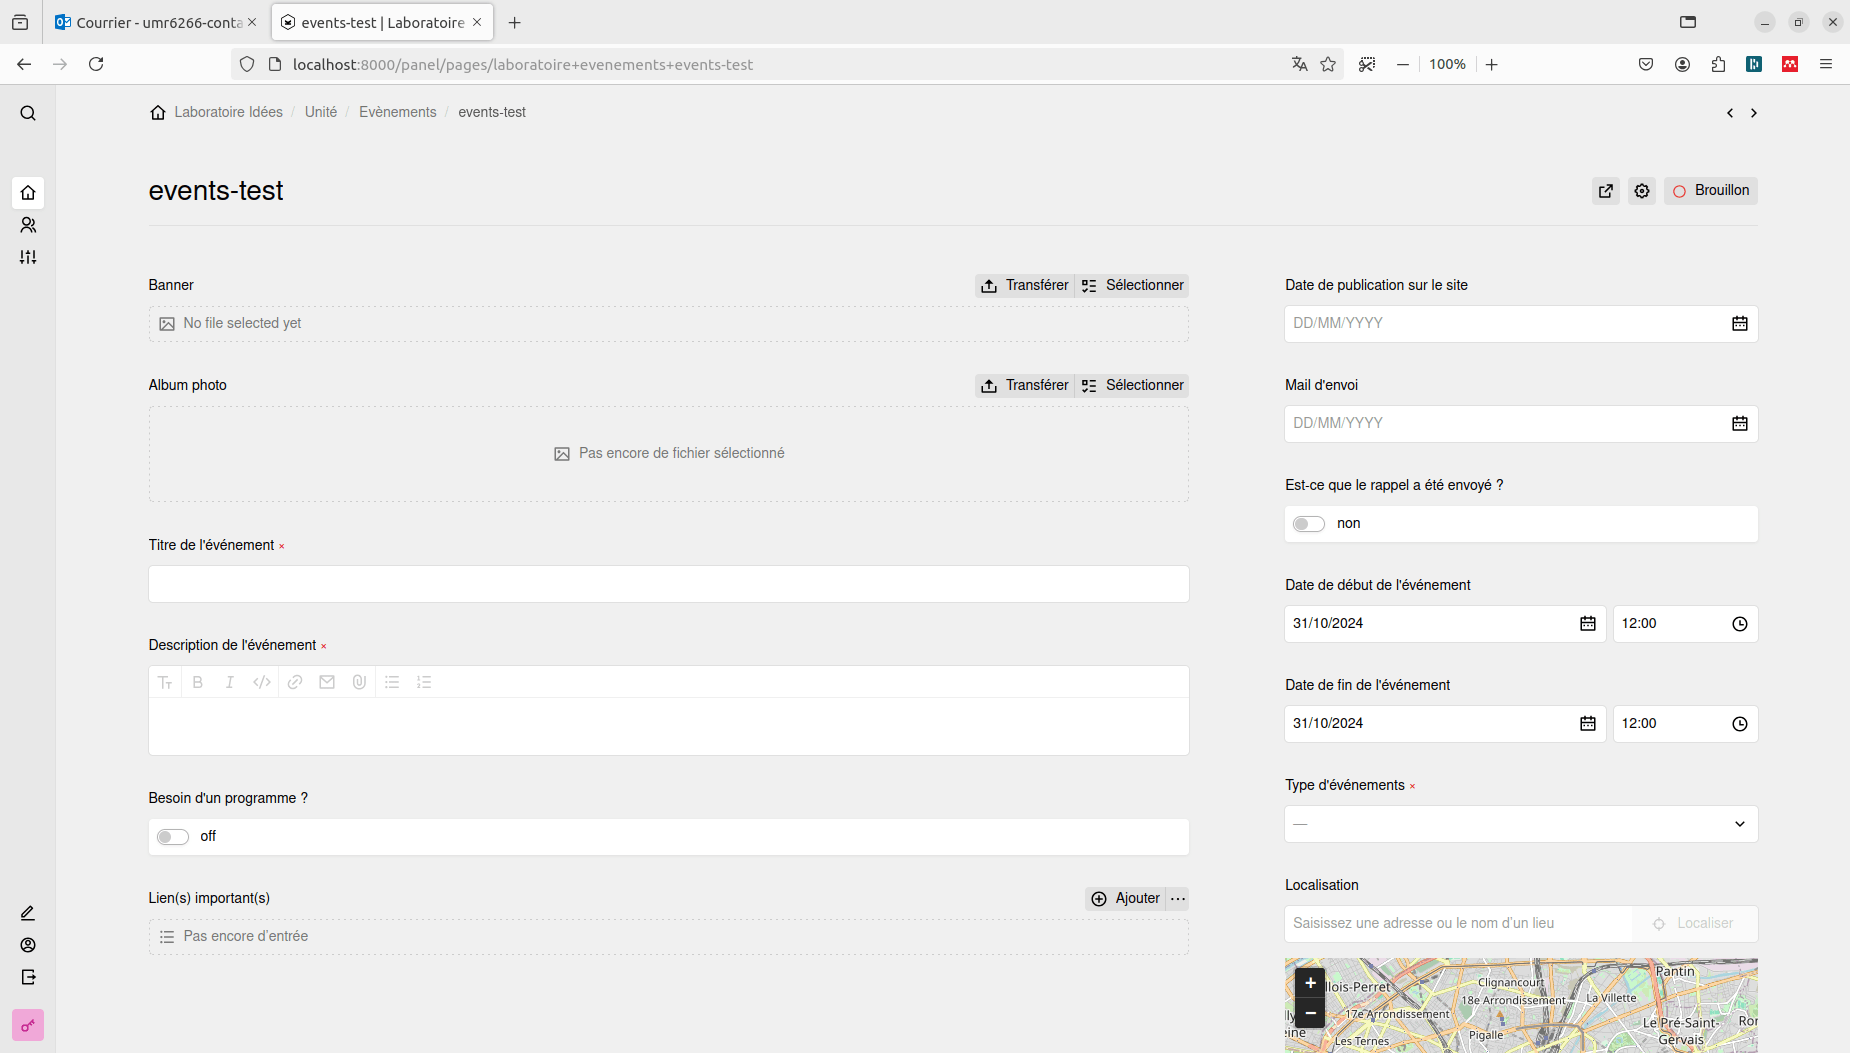The height and width of the screenshot is (1053, 1850).
Task: Click the pink key license icon
Action: point(28,1025)
